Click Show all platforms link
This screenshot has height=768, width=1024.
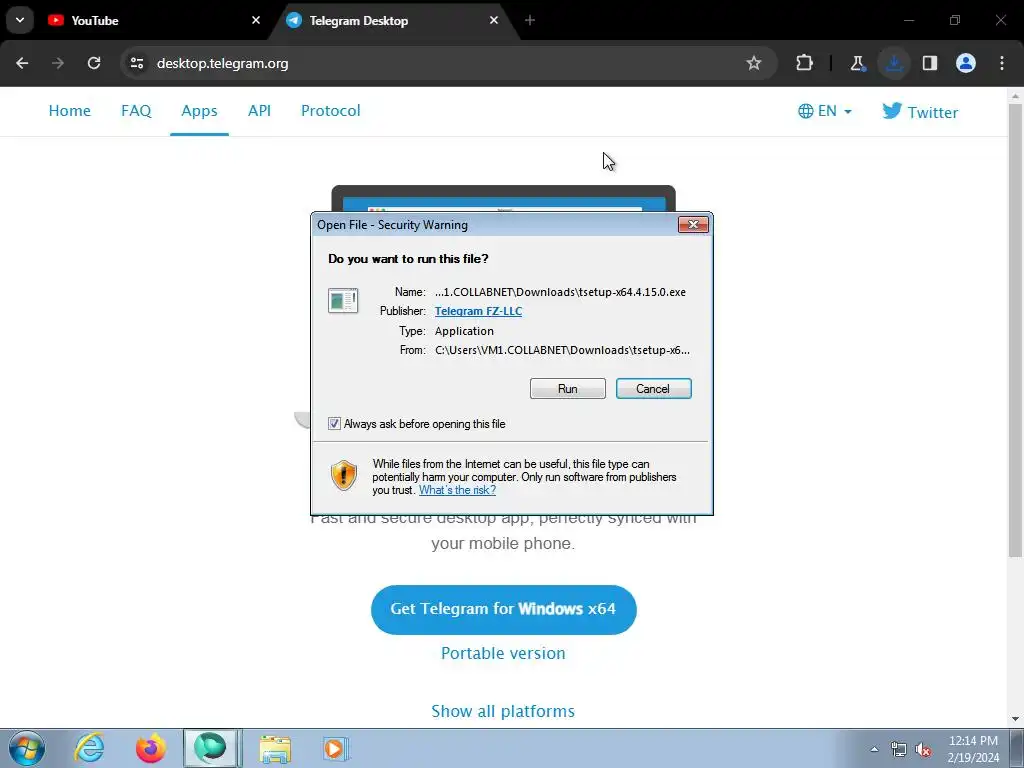click(503, 711)
